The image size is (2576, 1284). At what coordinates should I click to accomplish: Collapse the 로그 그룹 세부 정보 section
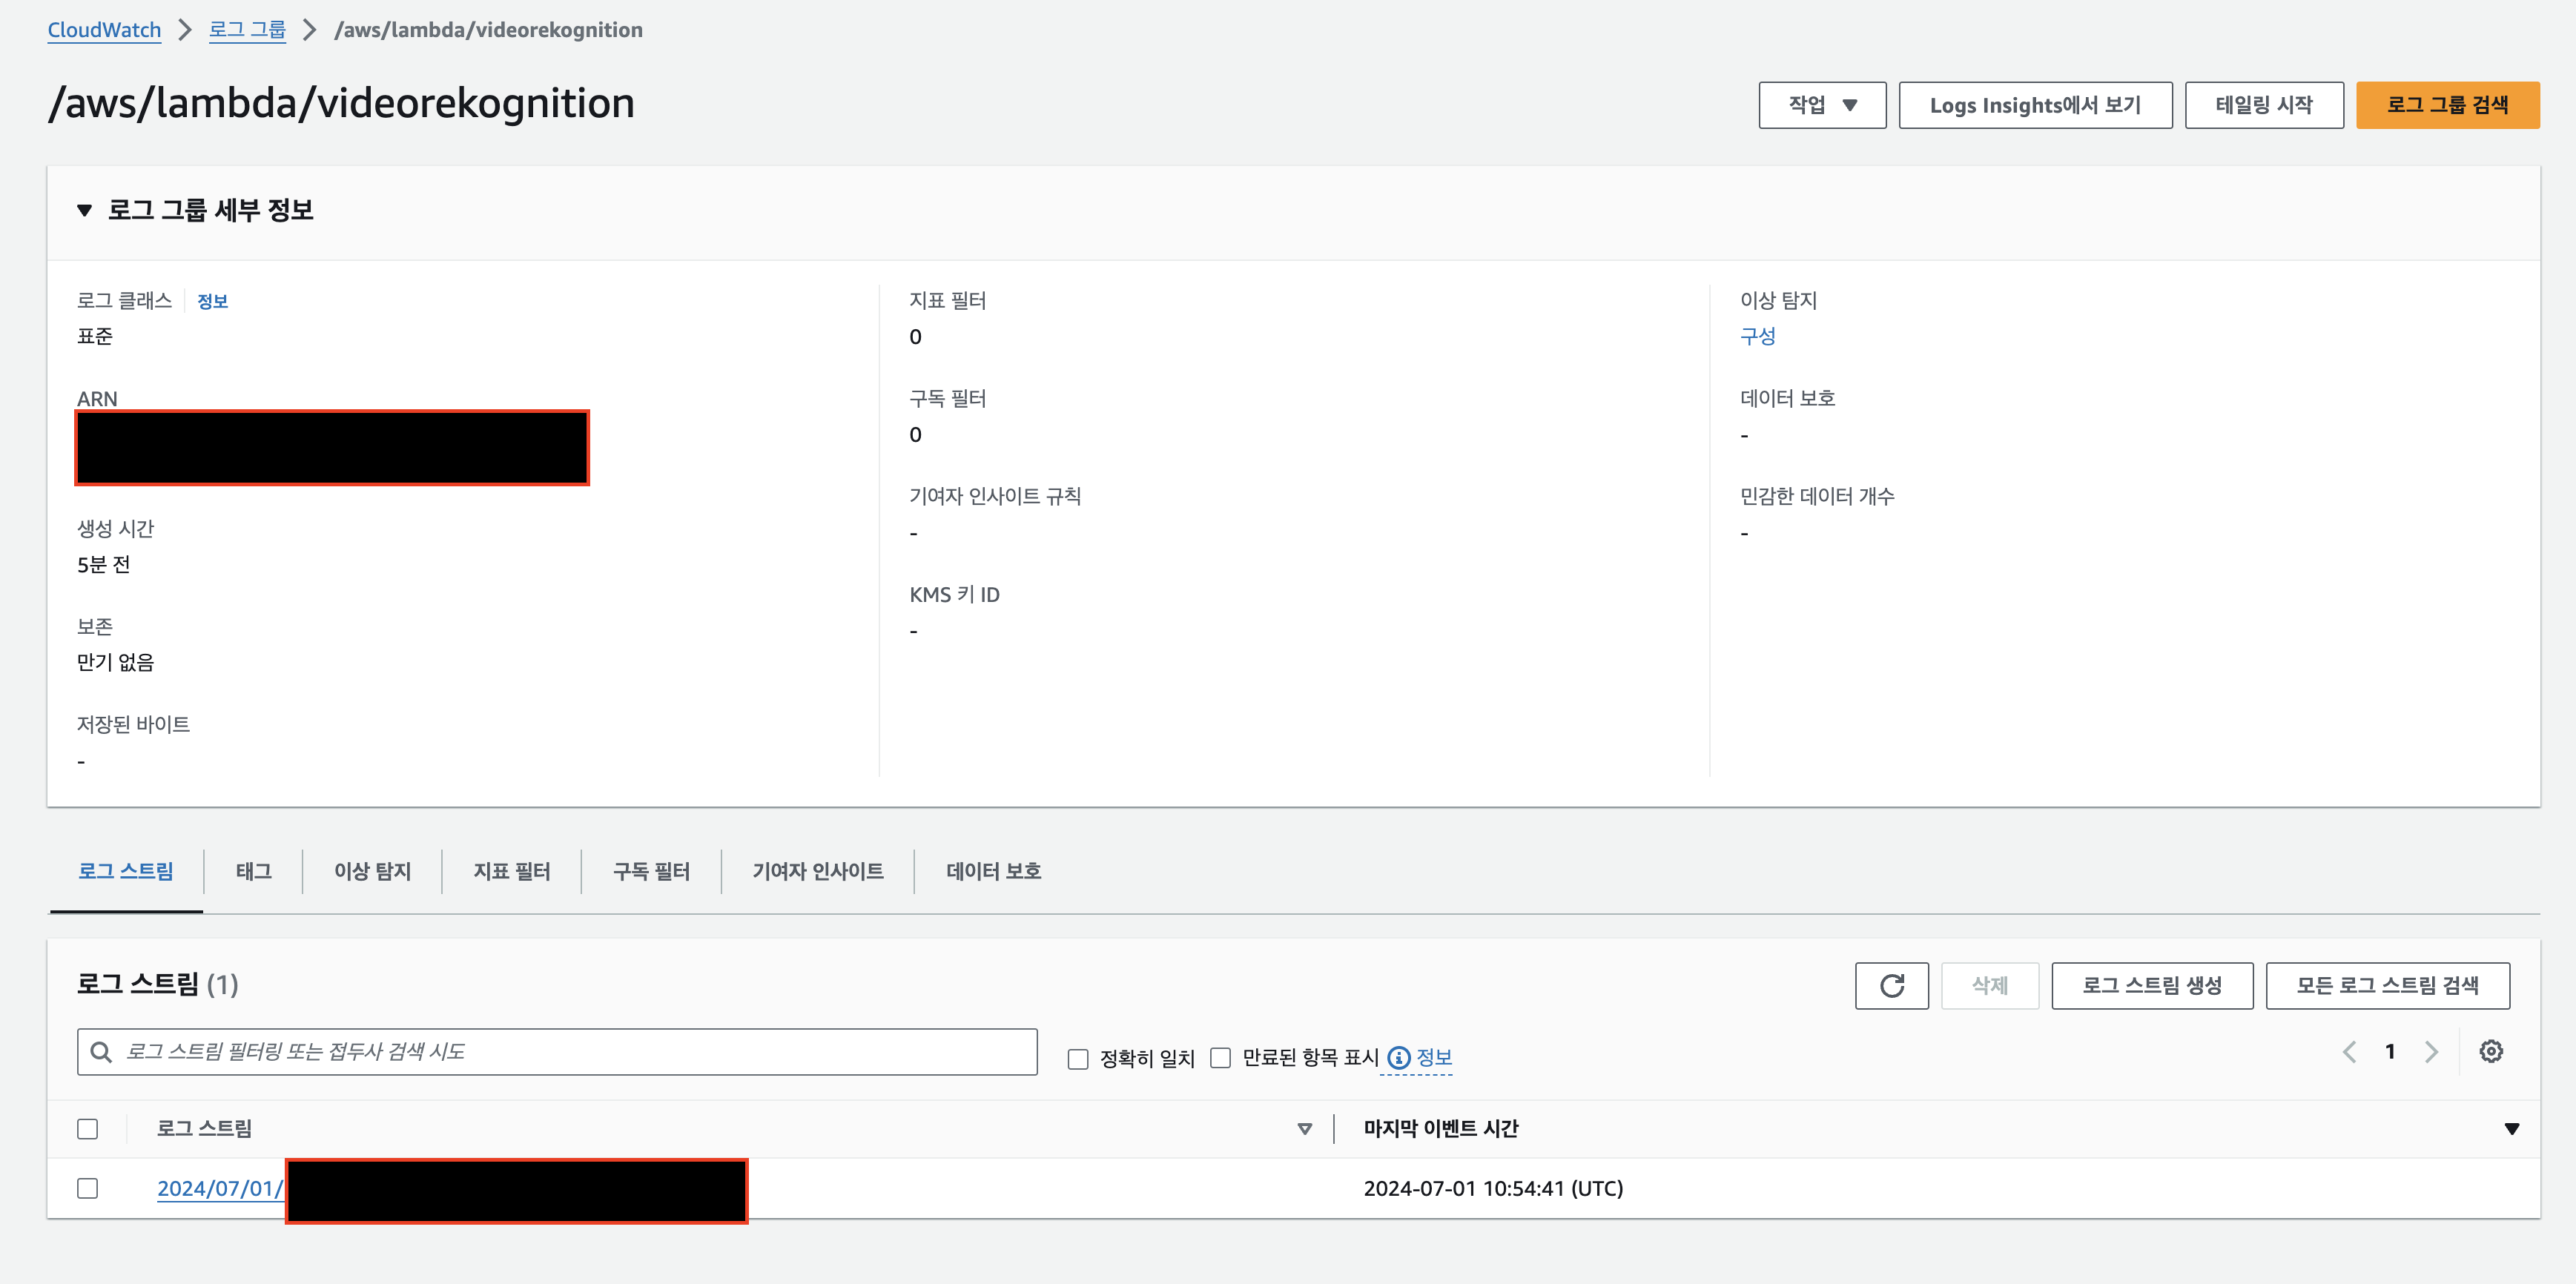click(85, 210)
